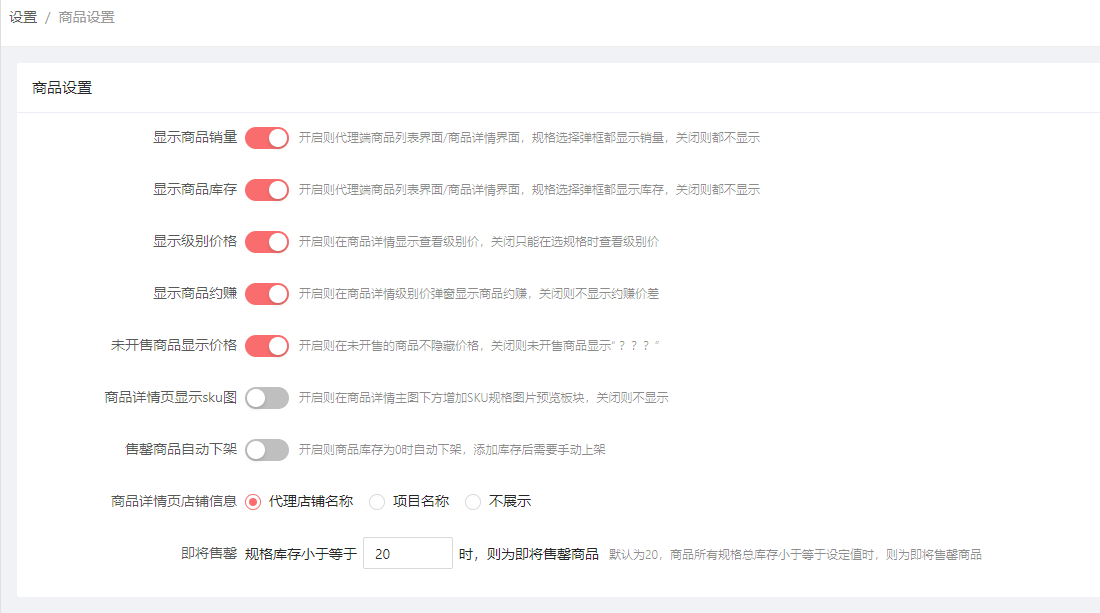Disable the 显示商品销量 toggle switch
The height and width of the screenshot is (613, 1100).
tap(267, 138)
